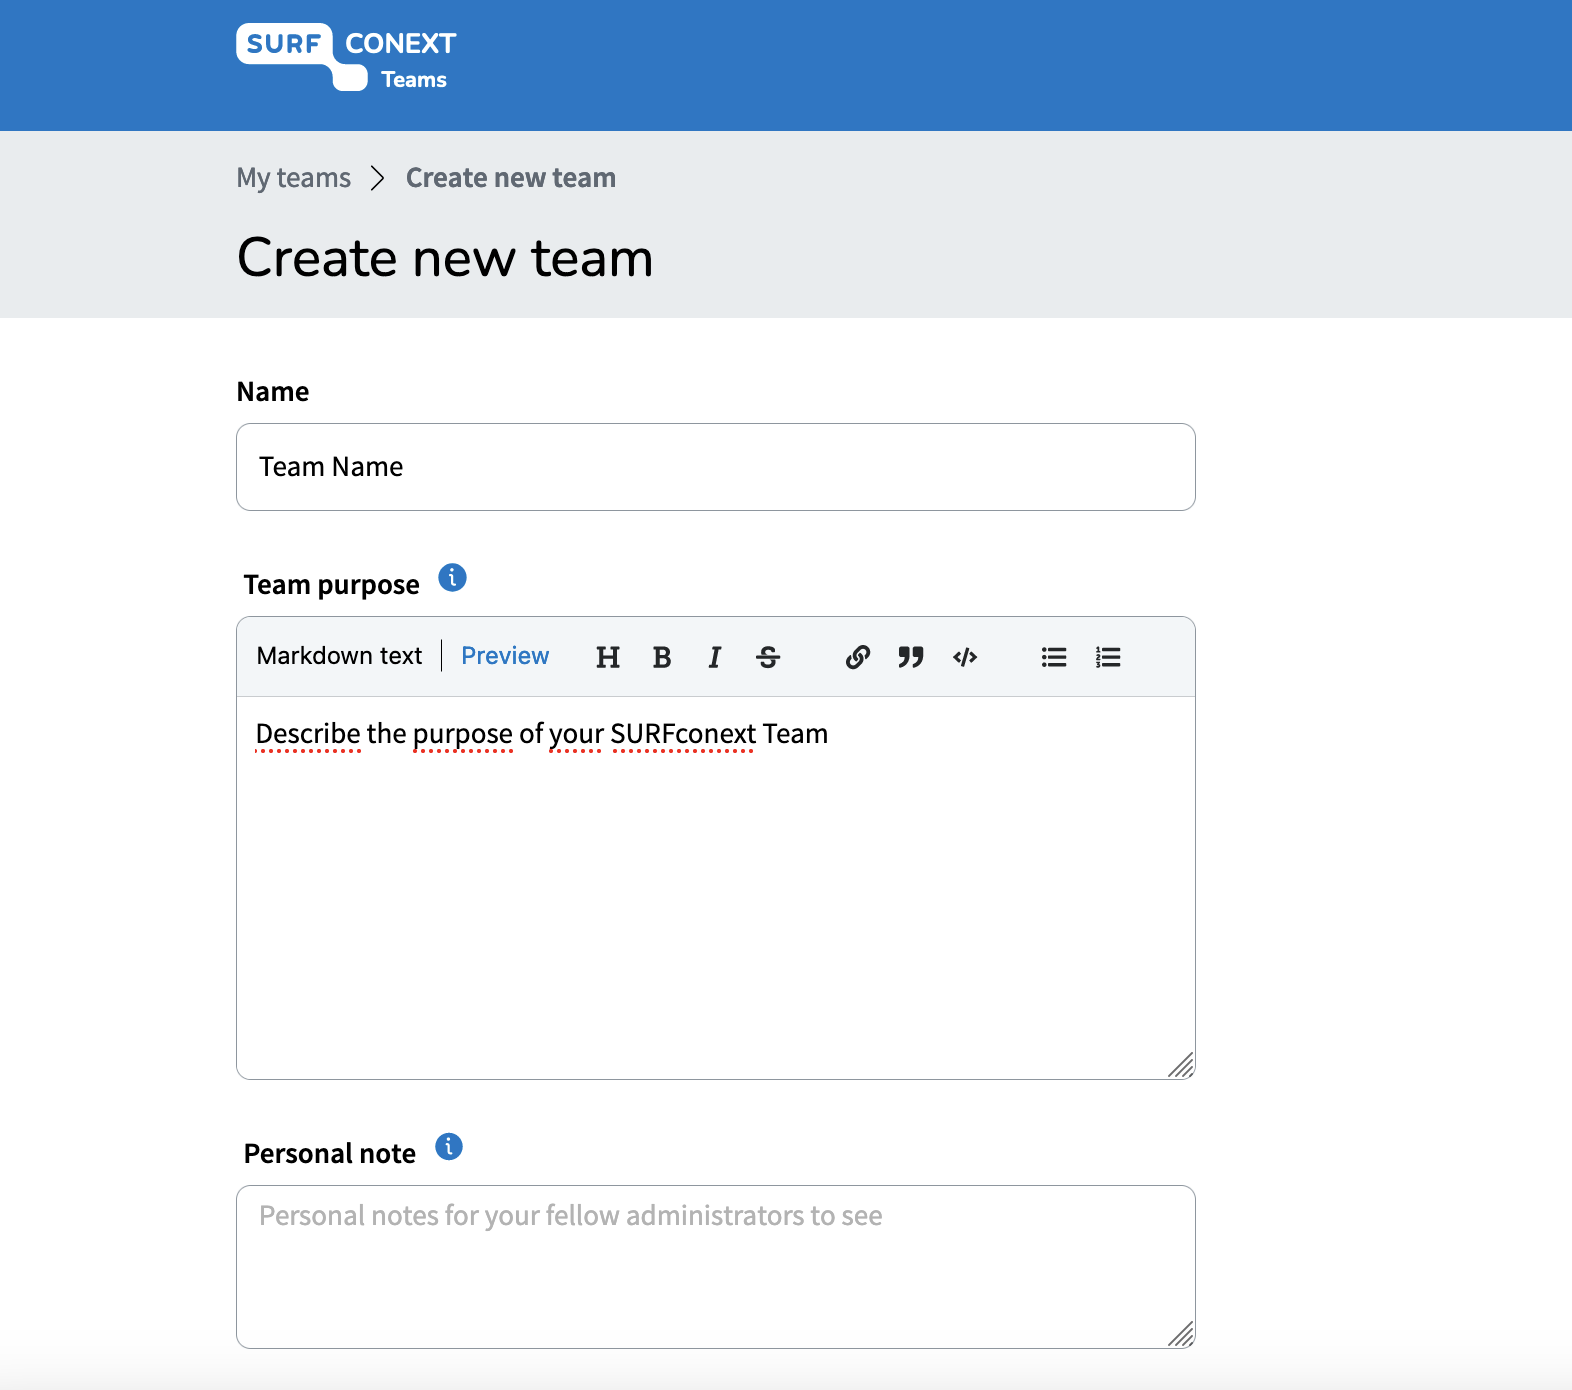Click inside the Team purpose text area
This screenshot has height=1390, width=1572.
(x=716, y=888)
